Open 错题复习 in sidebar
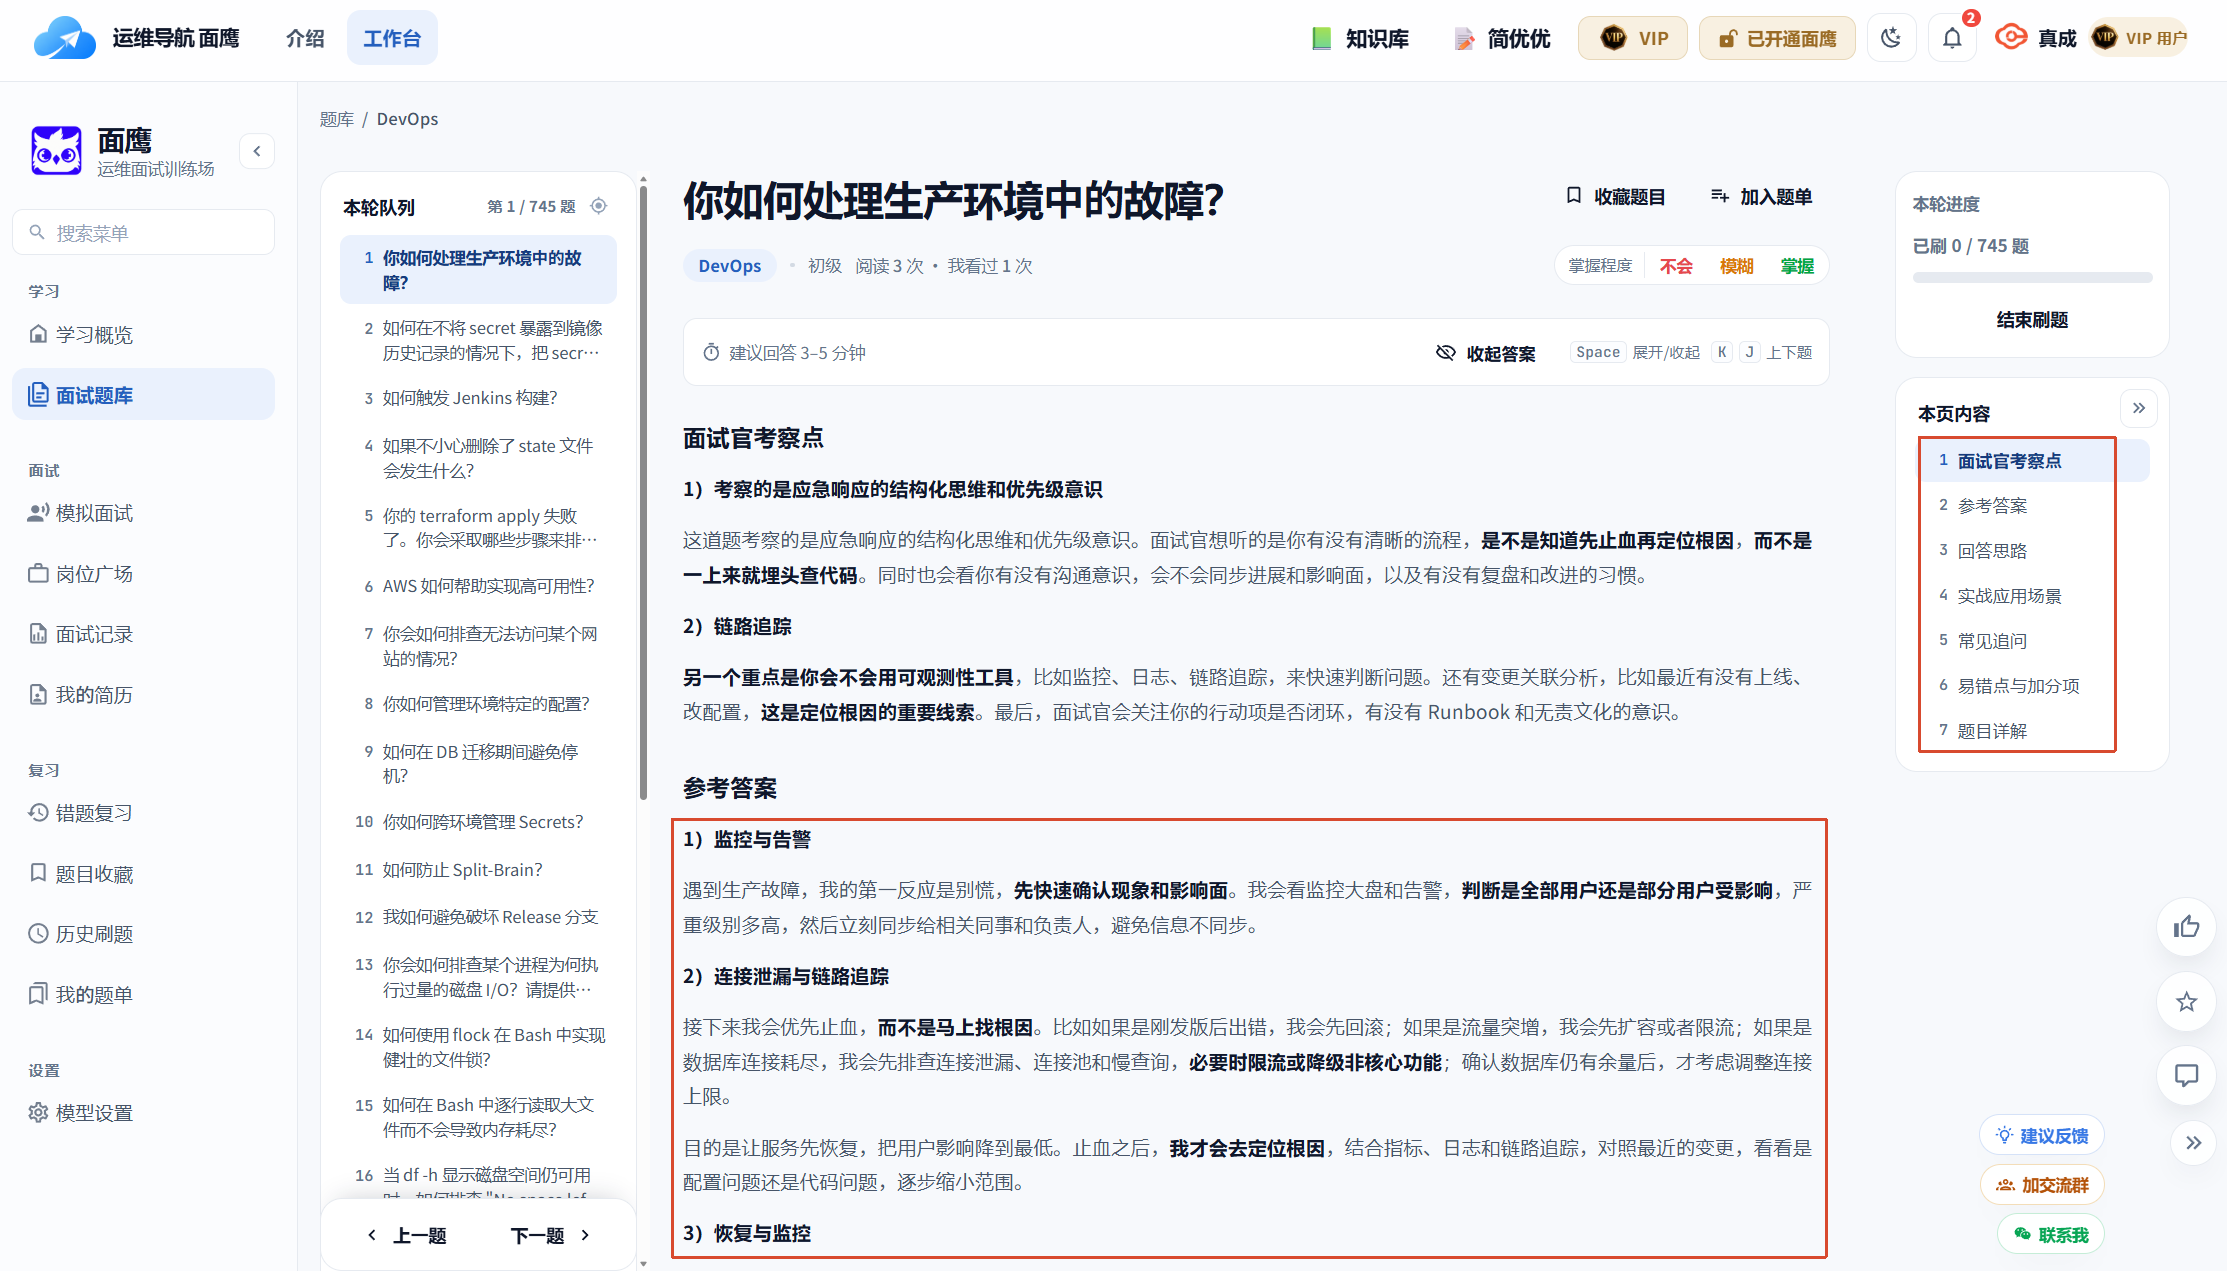This screenshot has height=1271, width=2227. tap(143, 813)
